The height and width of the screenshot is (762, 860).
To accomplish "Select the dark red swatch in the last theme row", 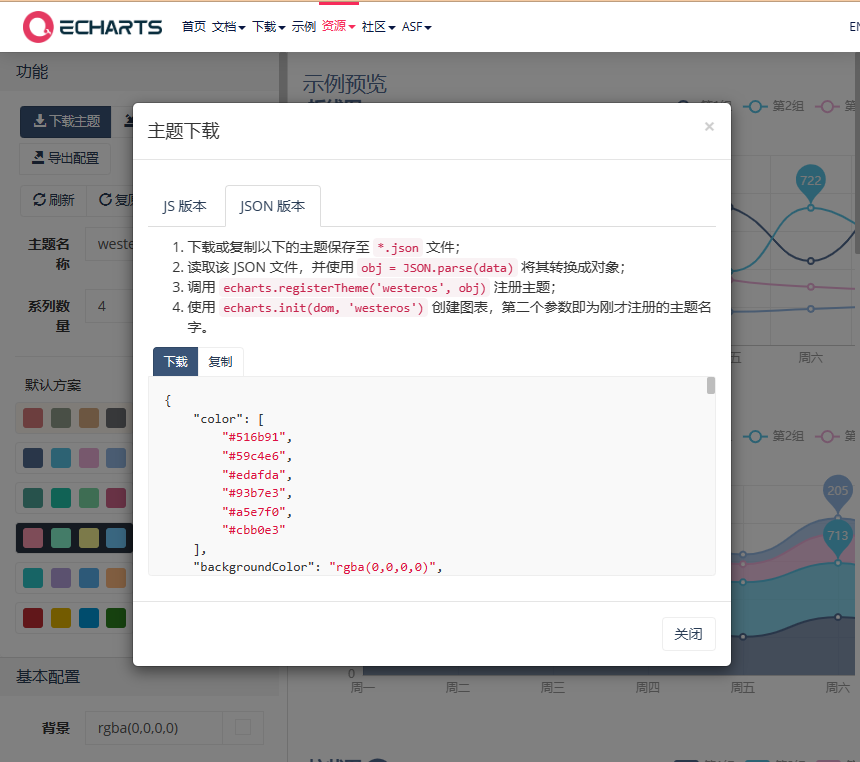I will [33, 618].
